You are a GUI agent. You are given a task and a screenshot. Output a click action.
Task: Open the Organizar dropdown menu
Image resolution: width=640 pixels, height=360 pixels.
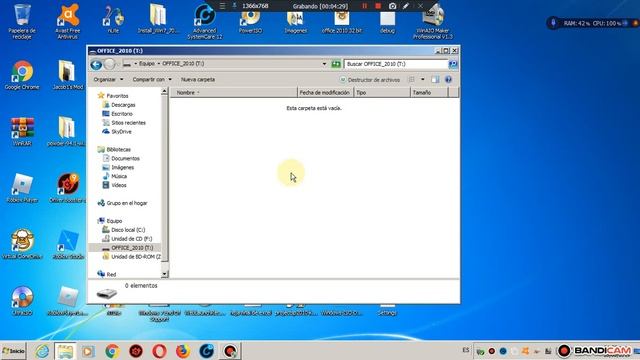click(108, 80)
